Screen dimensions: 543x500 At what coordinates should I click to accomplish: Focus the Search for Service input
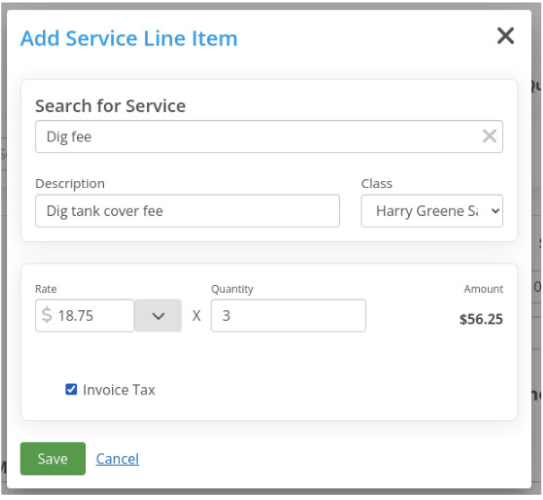click(269, 136)
